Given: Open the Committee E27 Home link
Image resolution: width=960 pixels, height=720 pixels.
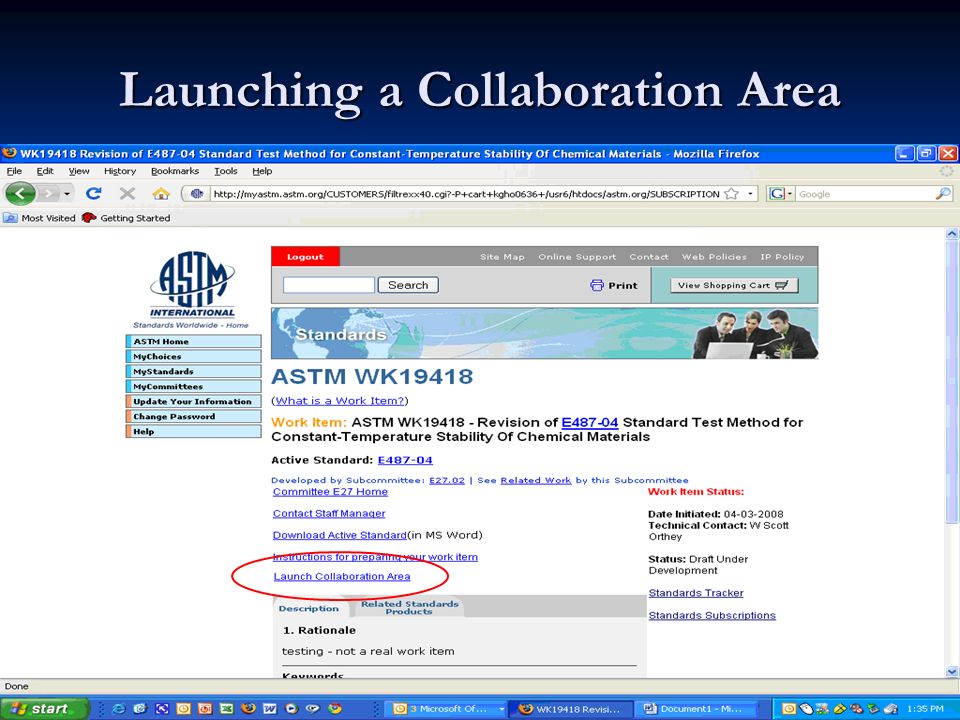Looking at the screenshot, I should [330, 492].
